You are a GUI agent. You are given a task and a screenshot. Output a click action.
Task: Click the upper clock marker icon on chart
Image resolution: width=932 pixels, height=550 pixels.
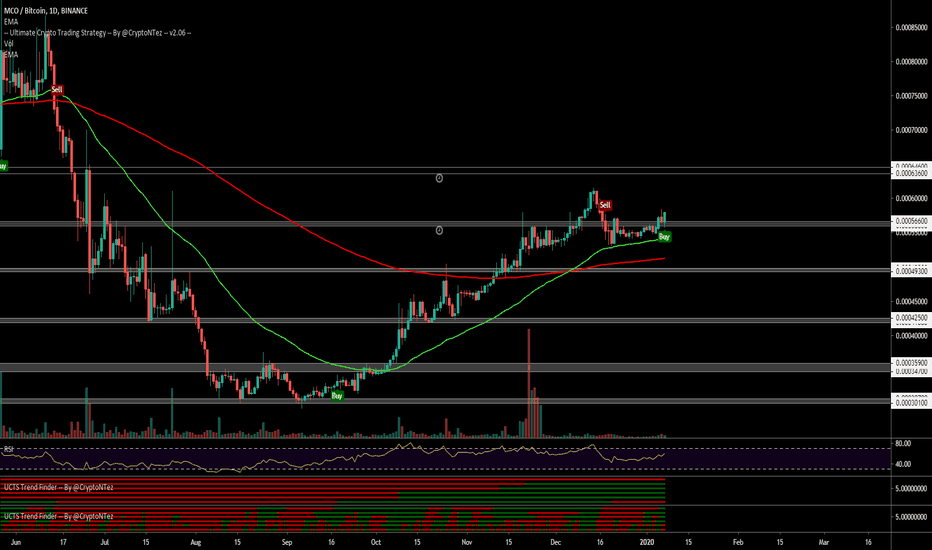click(439, 178)
